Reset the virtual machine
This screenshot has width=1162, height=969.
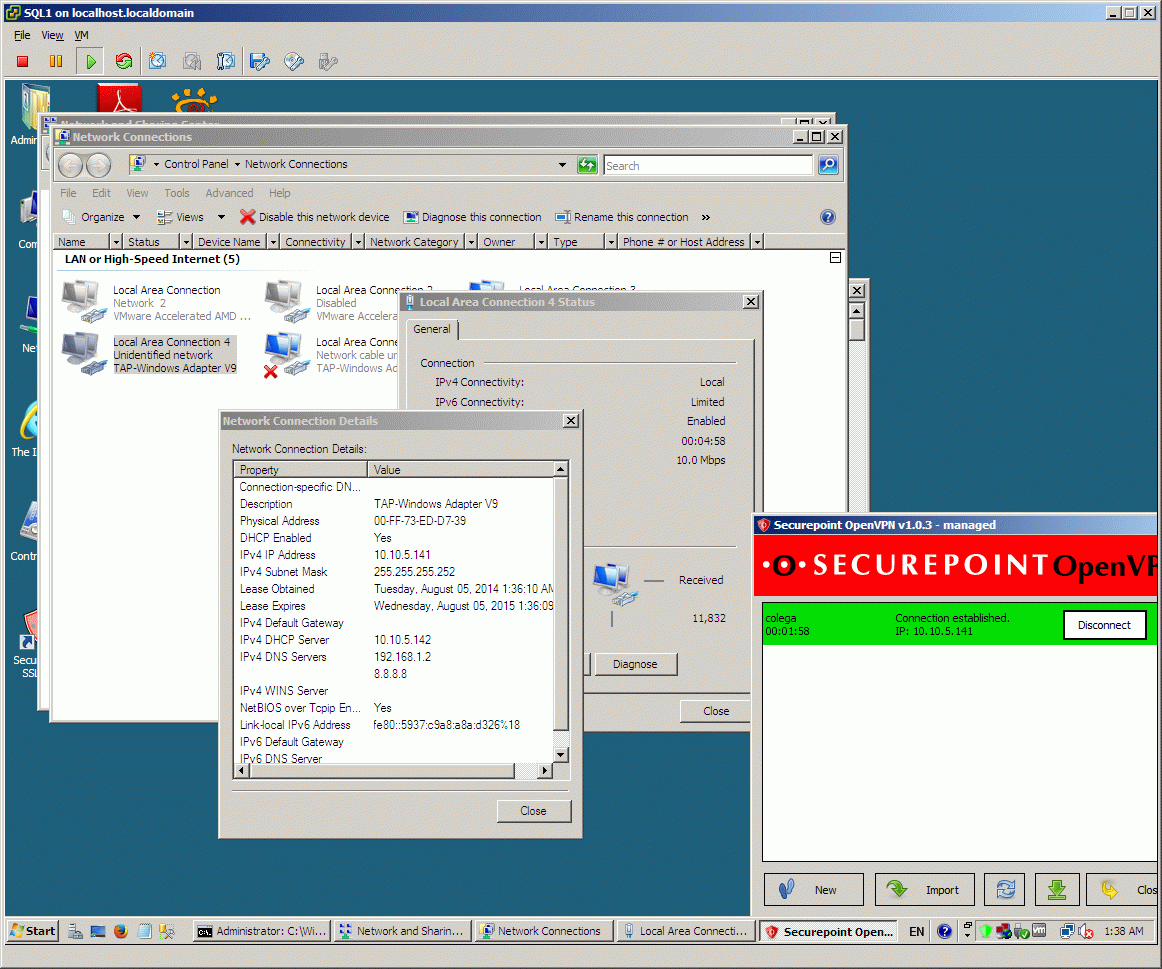[x=124, y=61]
